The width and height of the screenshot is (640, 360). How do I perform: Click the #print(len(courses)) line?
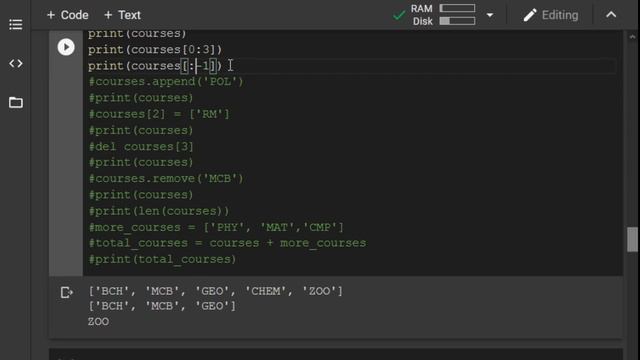pos(159,211)
